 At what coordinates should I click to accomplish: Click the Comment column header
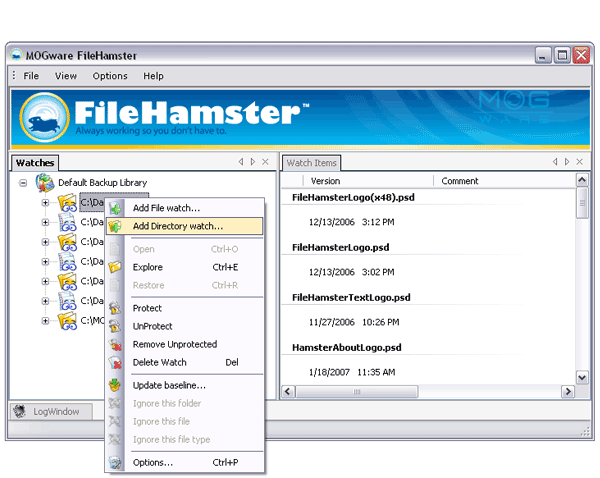tap(504, 181)
